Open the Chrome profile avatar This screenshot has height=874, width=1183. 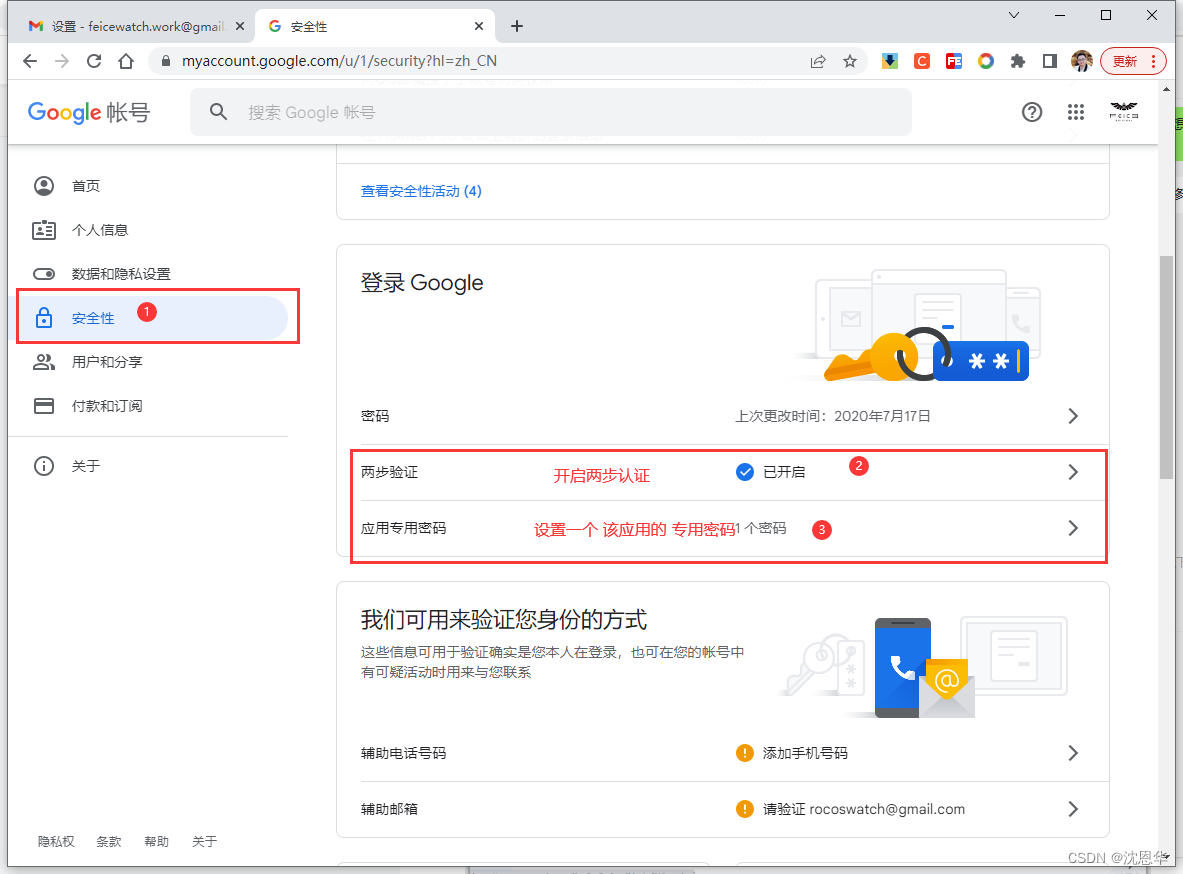click(1082, 61)
